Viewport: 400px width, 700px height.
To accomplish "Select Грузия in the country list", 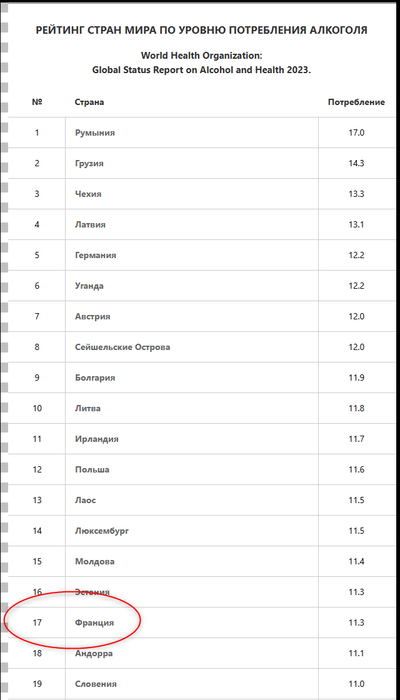I will pos(89,163).
